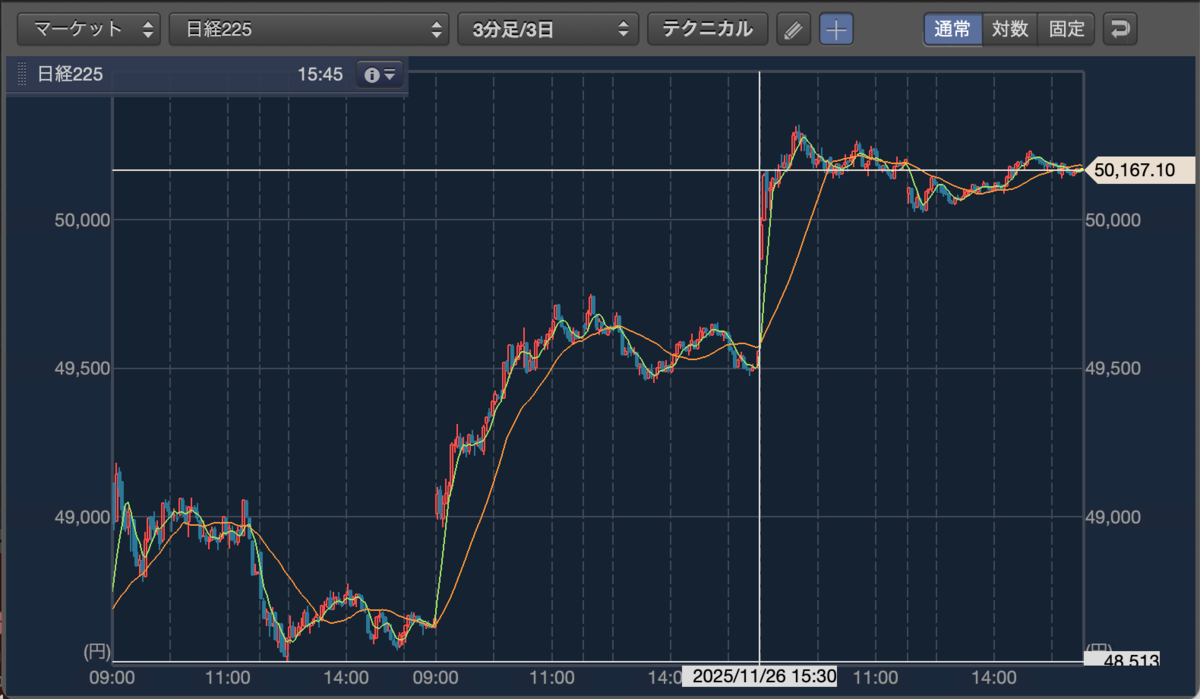
Task: Click the right axis 49,500 price label
Action: tap(1113, 368)
